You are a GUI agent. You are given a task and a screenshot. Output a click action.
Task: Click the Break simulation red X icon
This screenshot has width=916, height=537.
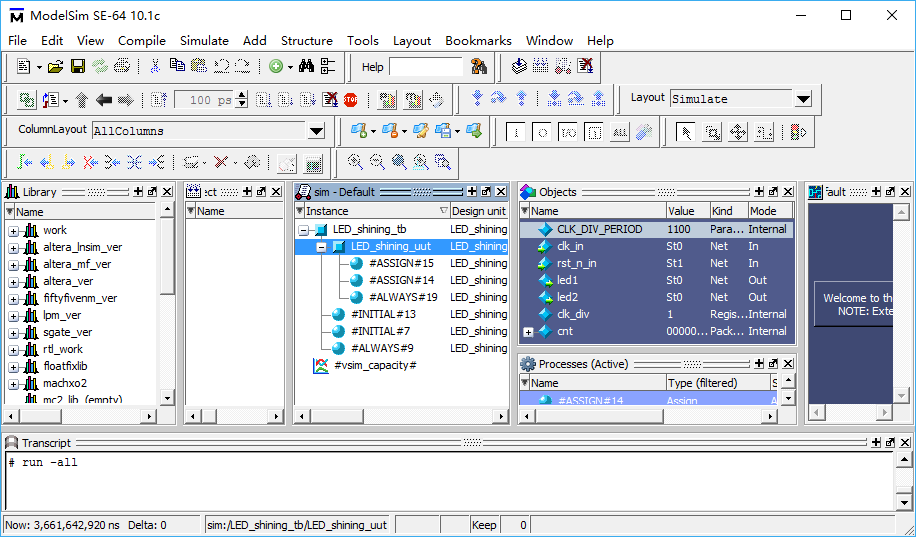[x=330, y=100]
